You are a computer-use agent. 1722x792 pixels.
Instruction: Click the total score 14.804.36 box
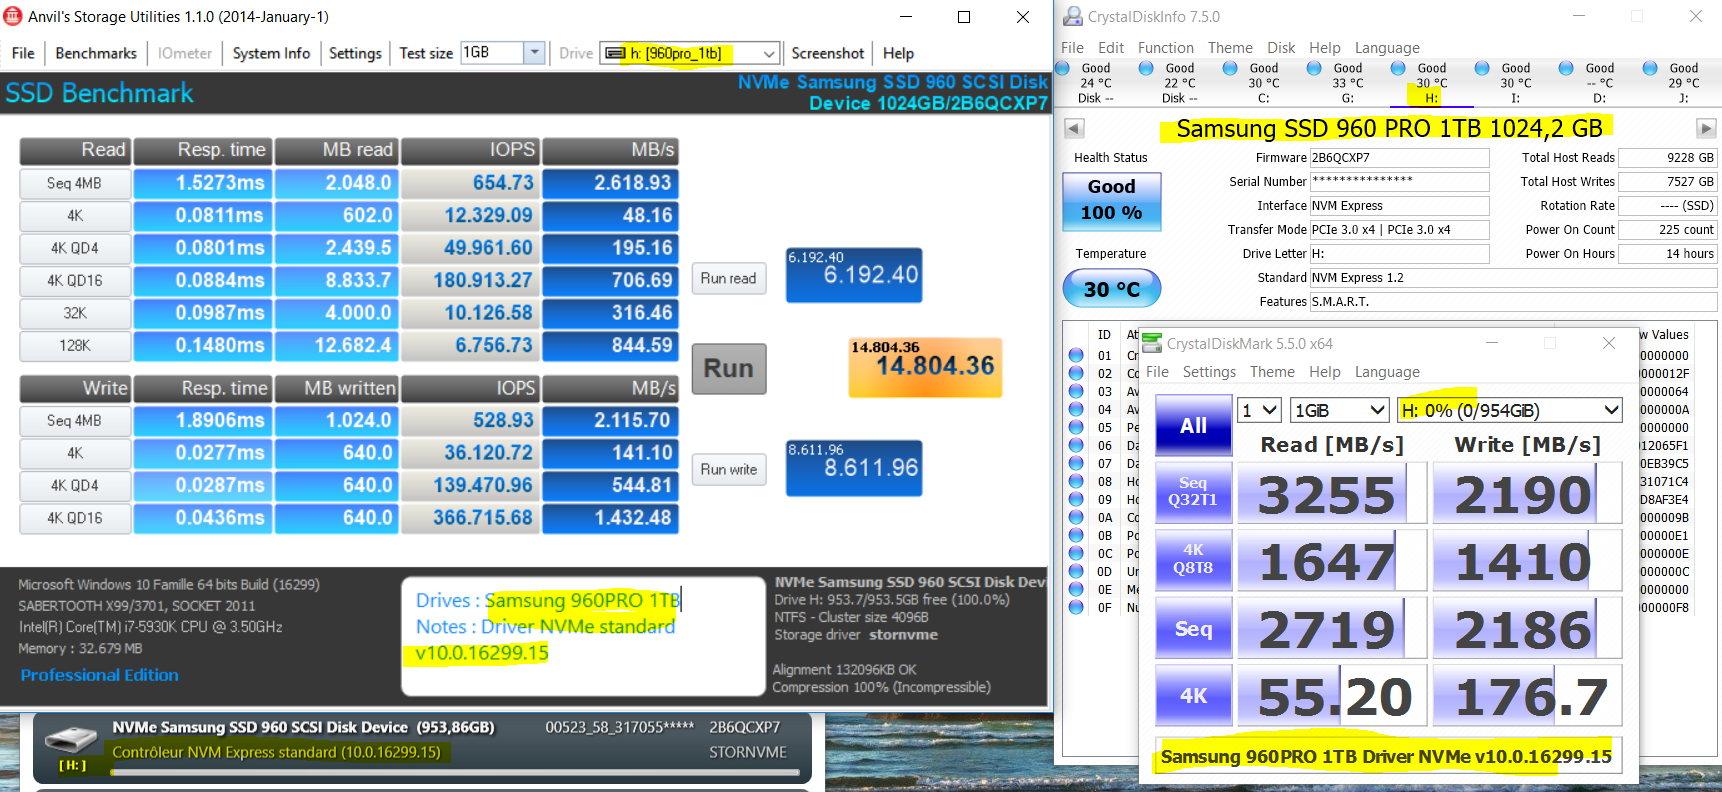tap(925, 367)
